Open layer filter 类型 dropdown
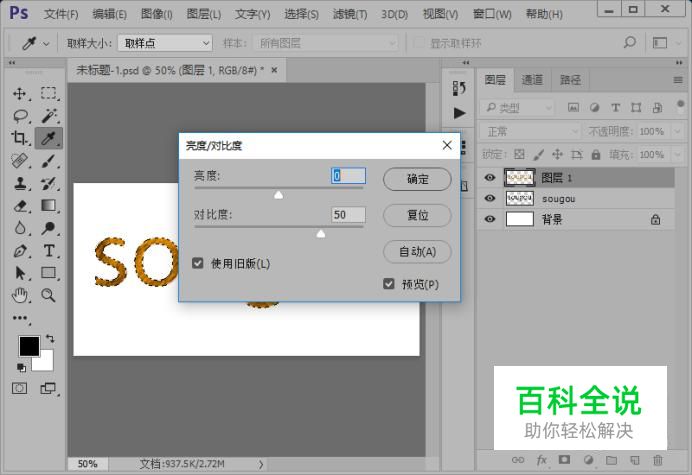The image size is (692, 475). coord(517,108)
